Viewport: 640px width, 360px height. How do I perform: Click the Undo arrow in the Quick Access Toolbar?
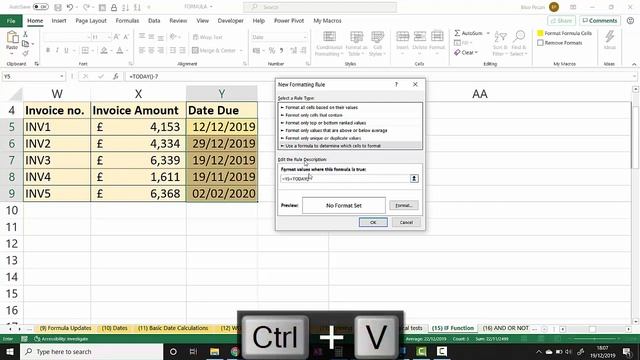(x=70, y=7)
